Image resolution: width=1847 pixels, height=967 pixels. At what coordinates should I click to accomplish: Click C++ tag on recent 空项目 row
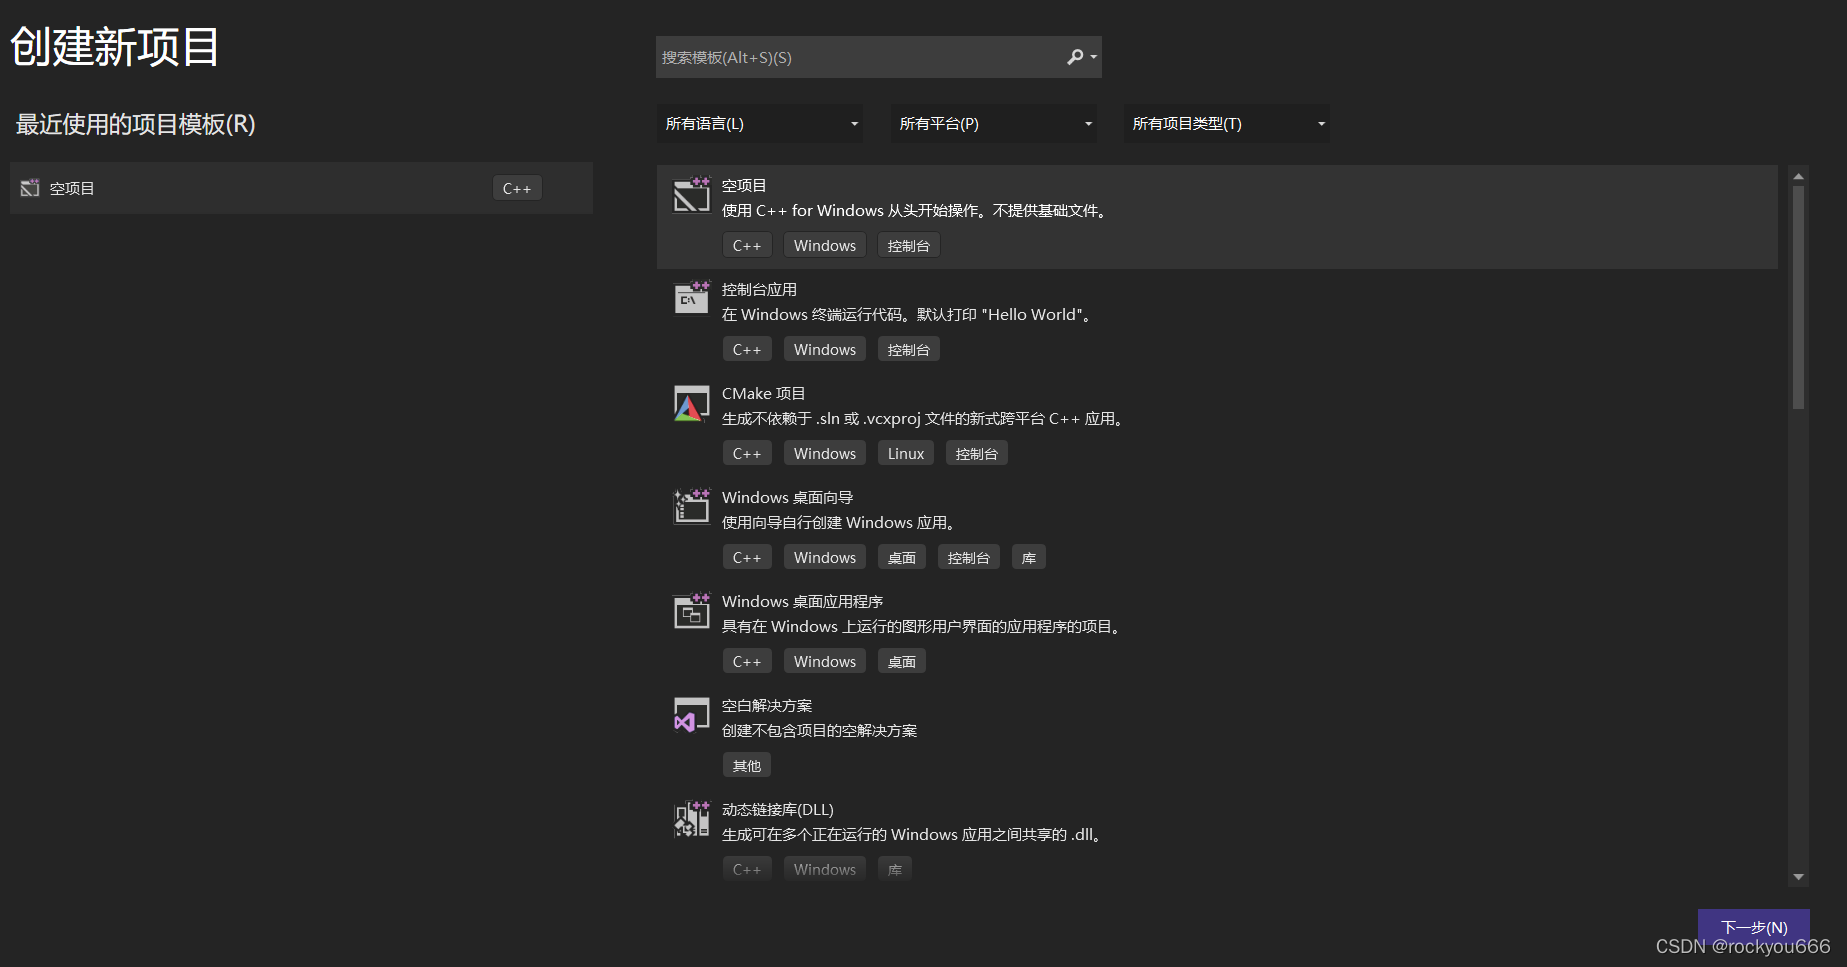[517, 188]
